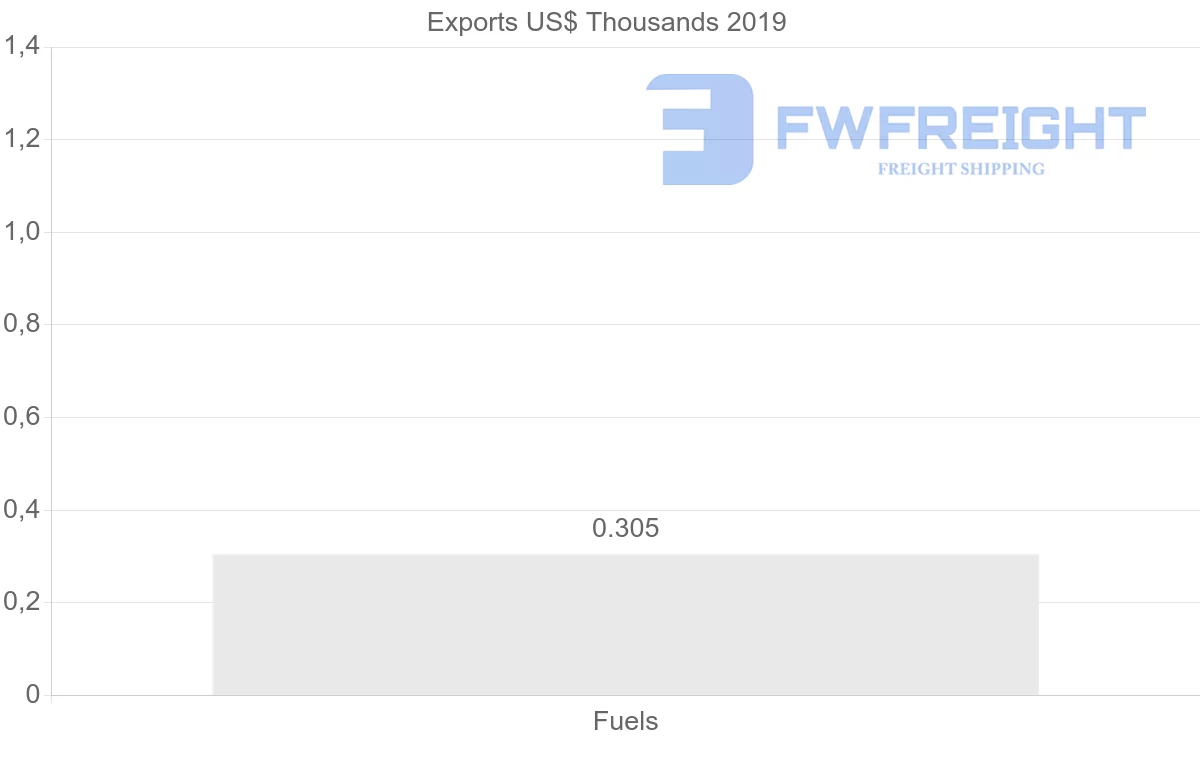Viewport: 1200px width, 763px height.
Task: Click the 0,2 y-axis label
Action: (21, 602)
